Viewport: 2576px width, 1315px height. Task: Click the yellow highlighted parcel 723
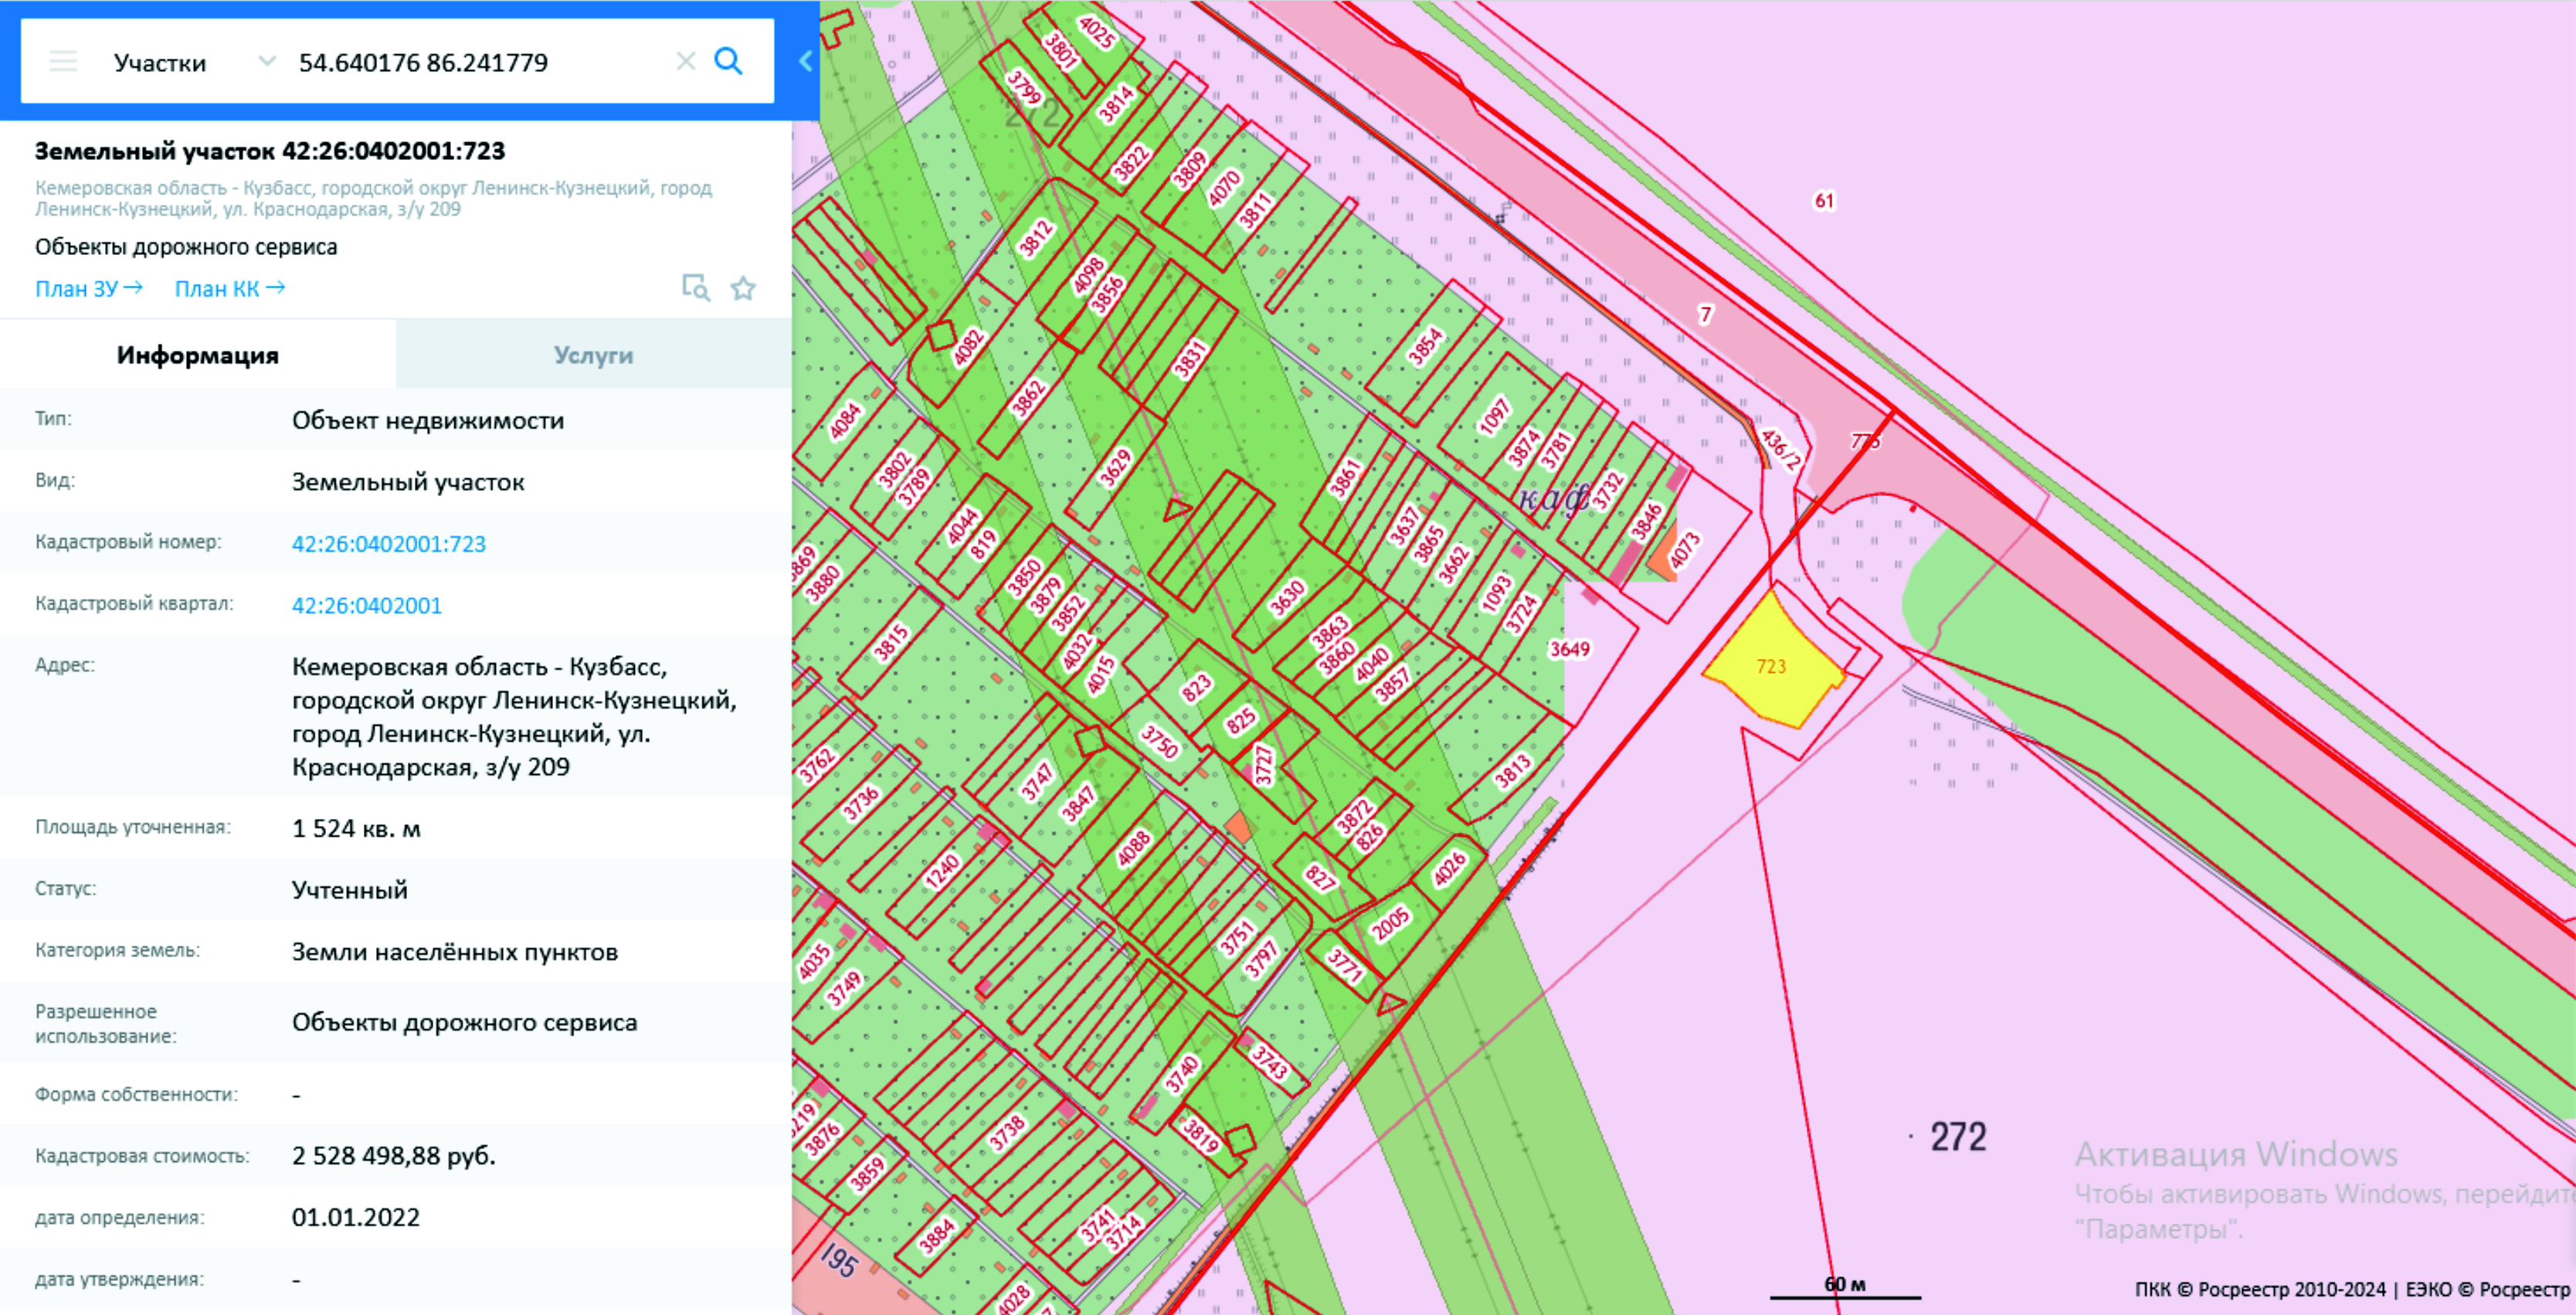point(1770,667)
